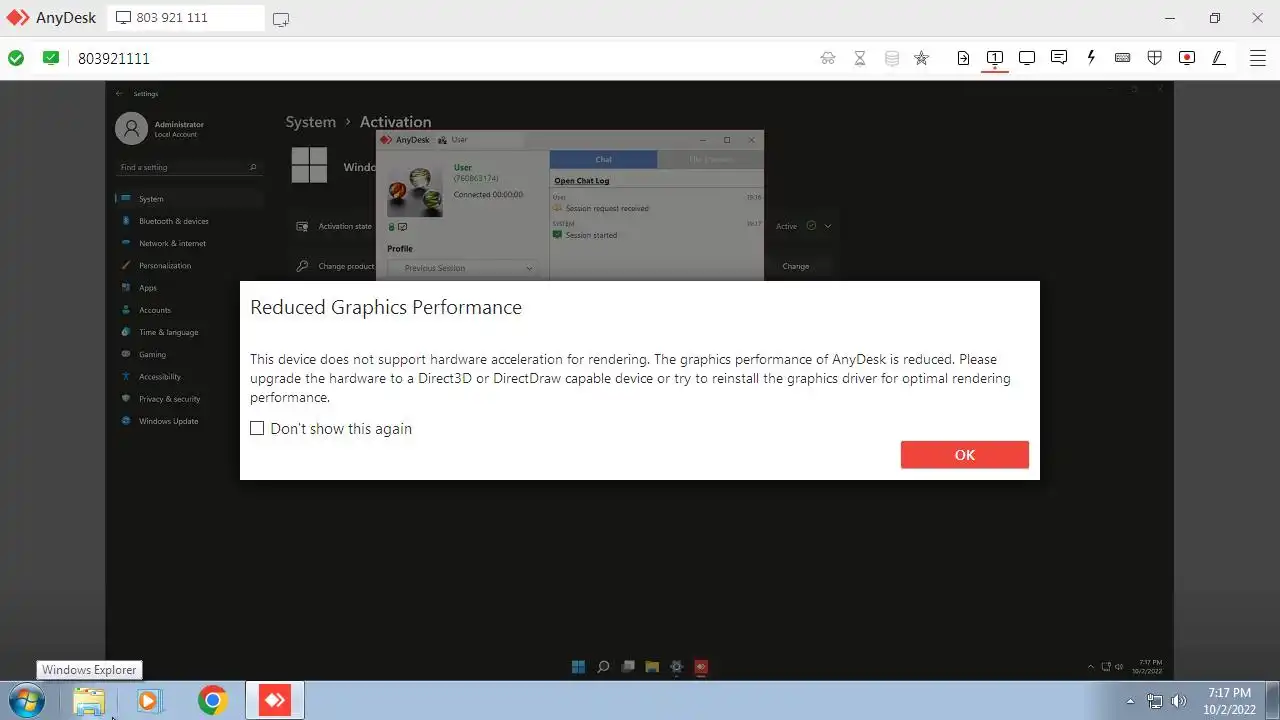This screenshot has width=1280, height=720.
Task: Click AnyDesk icon on remote taskbar
Action: tap(701, 667)
